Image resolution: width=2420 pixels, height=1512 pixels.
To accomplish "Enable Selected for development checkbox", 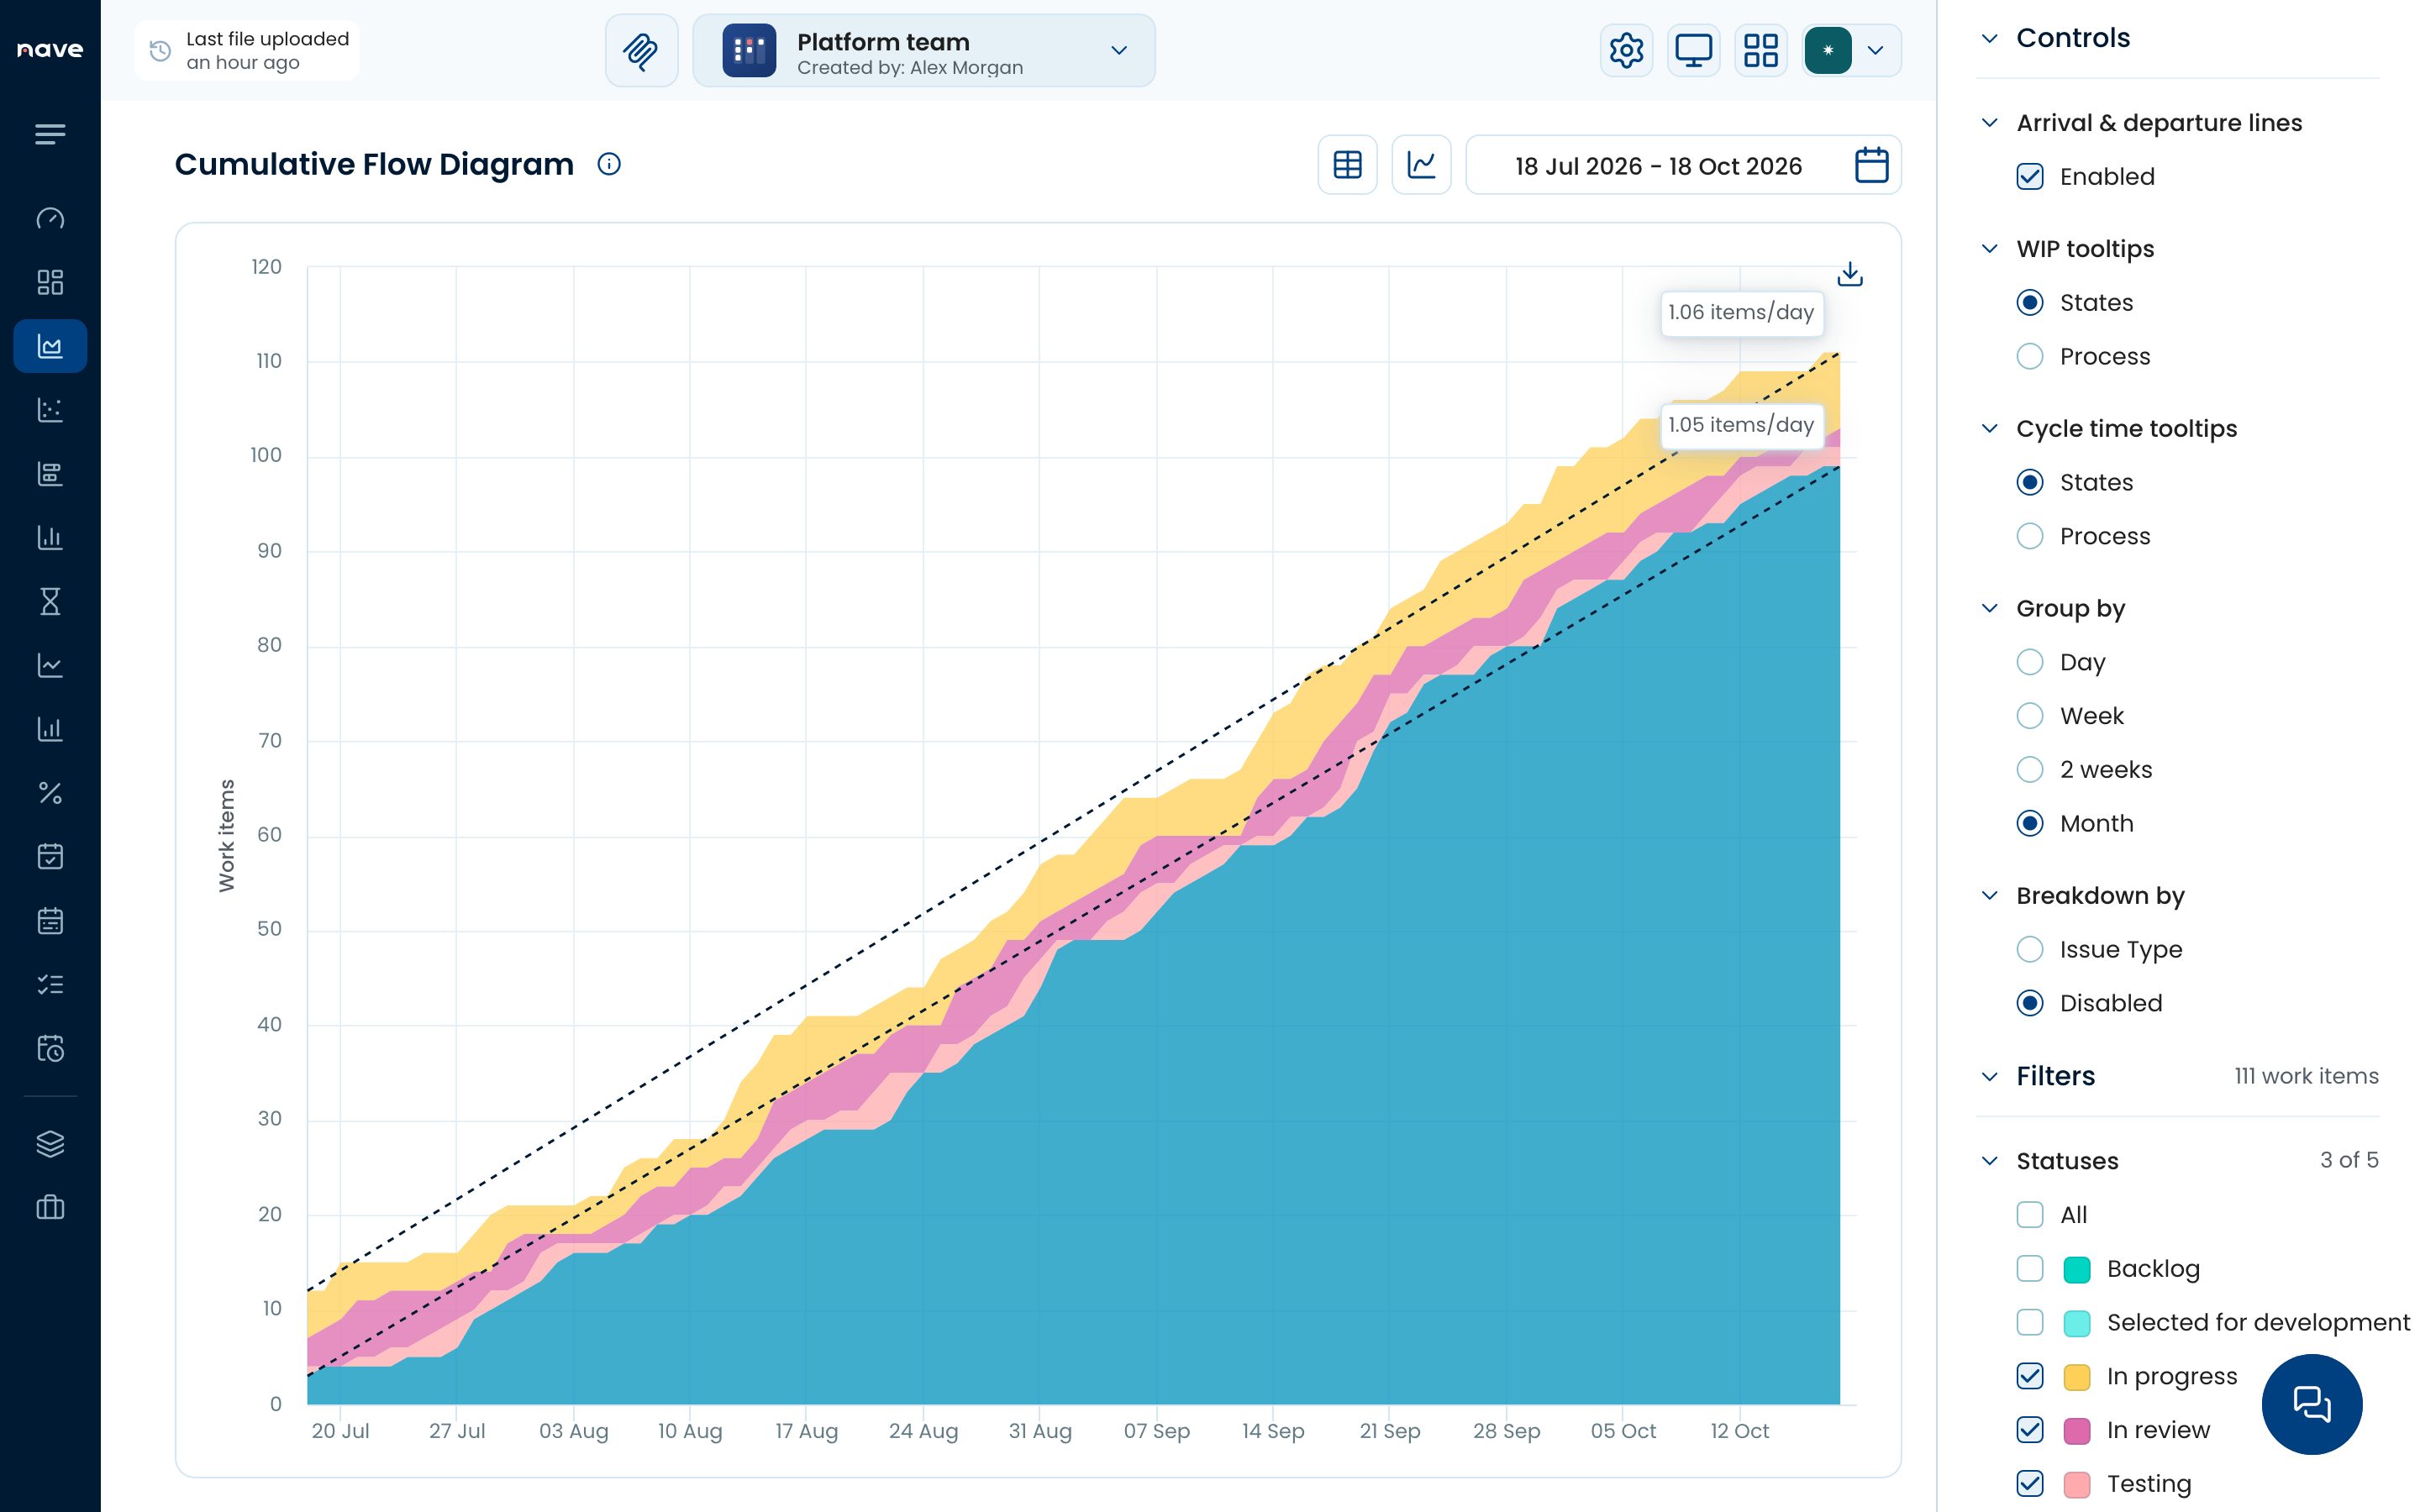I will click(2029, 1323).
